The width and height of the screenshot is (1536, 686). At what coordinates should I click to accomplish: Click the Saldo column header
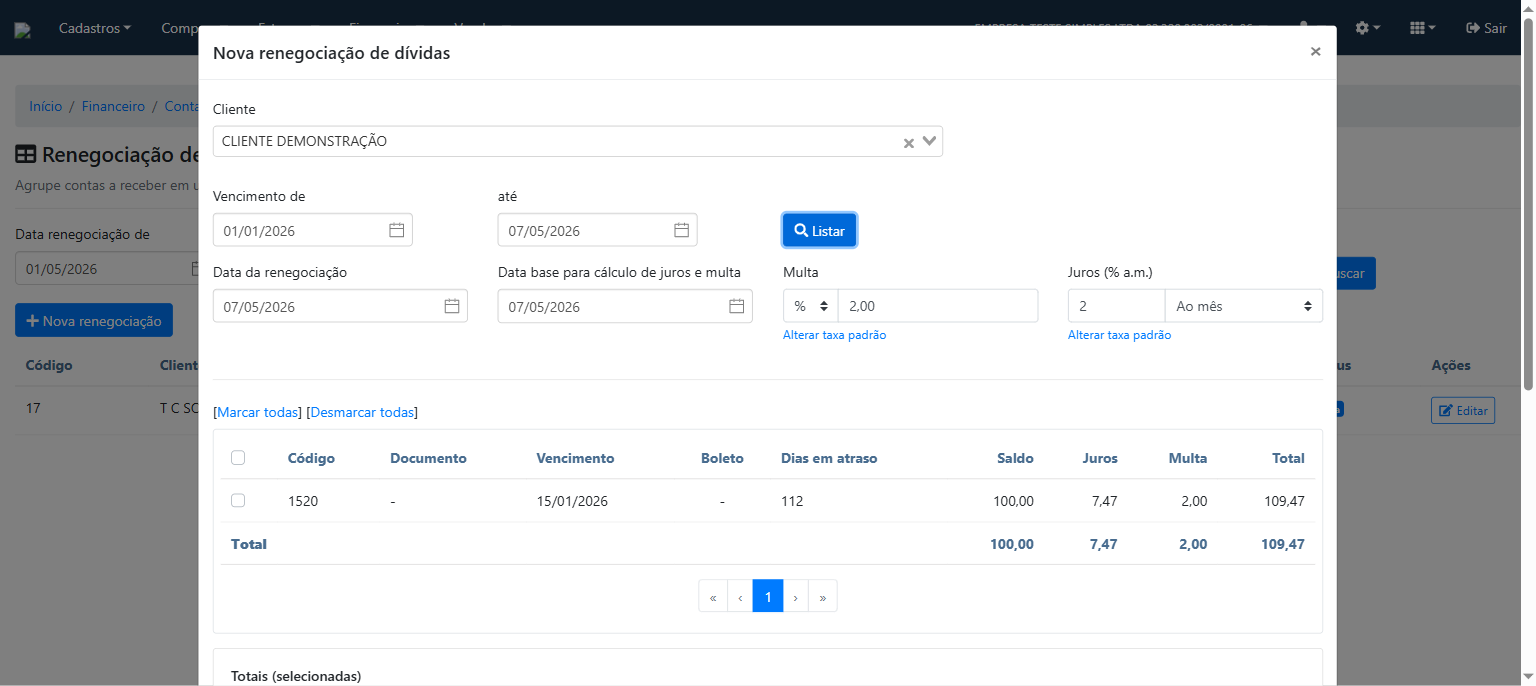1015,458
